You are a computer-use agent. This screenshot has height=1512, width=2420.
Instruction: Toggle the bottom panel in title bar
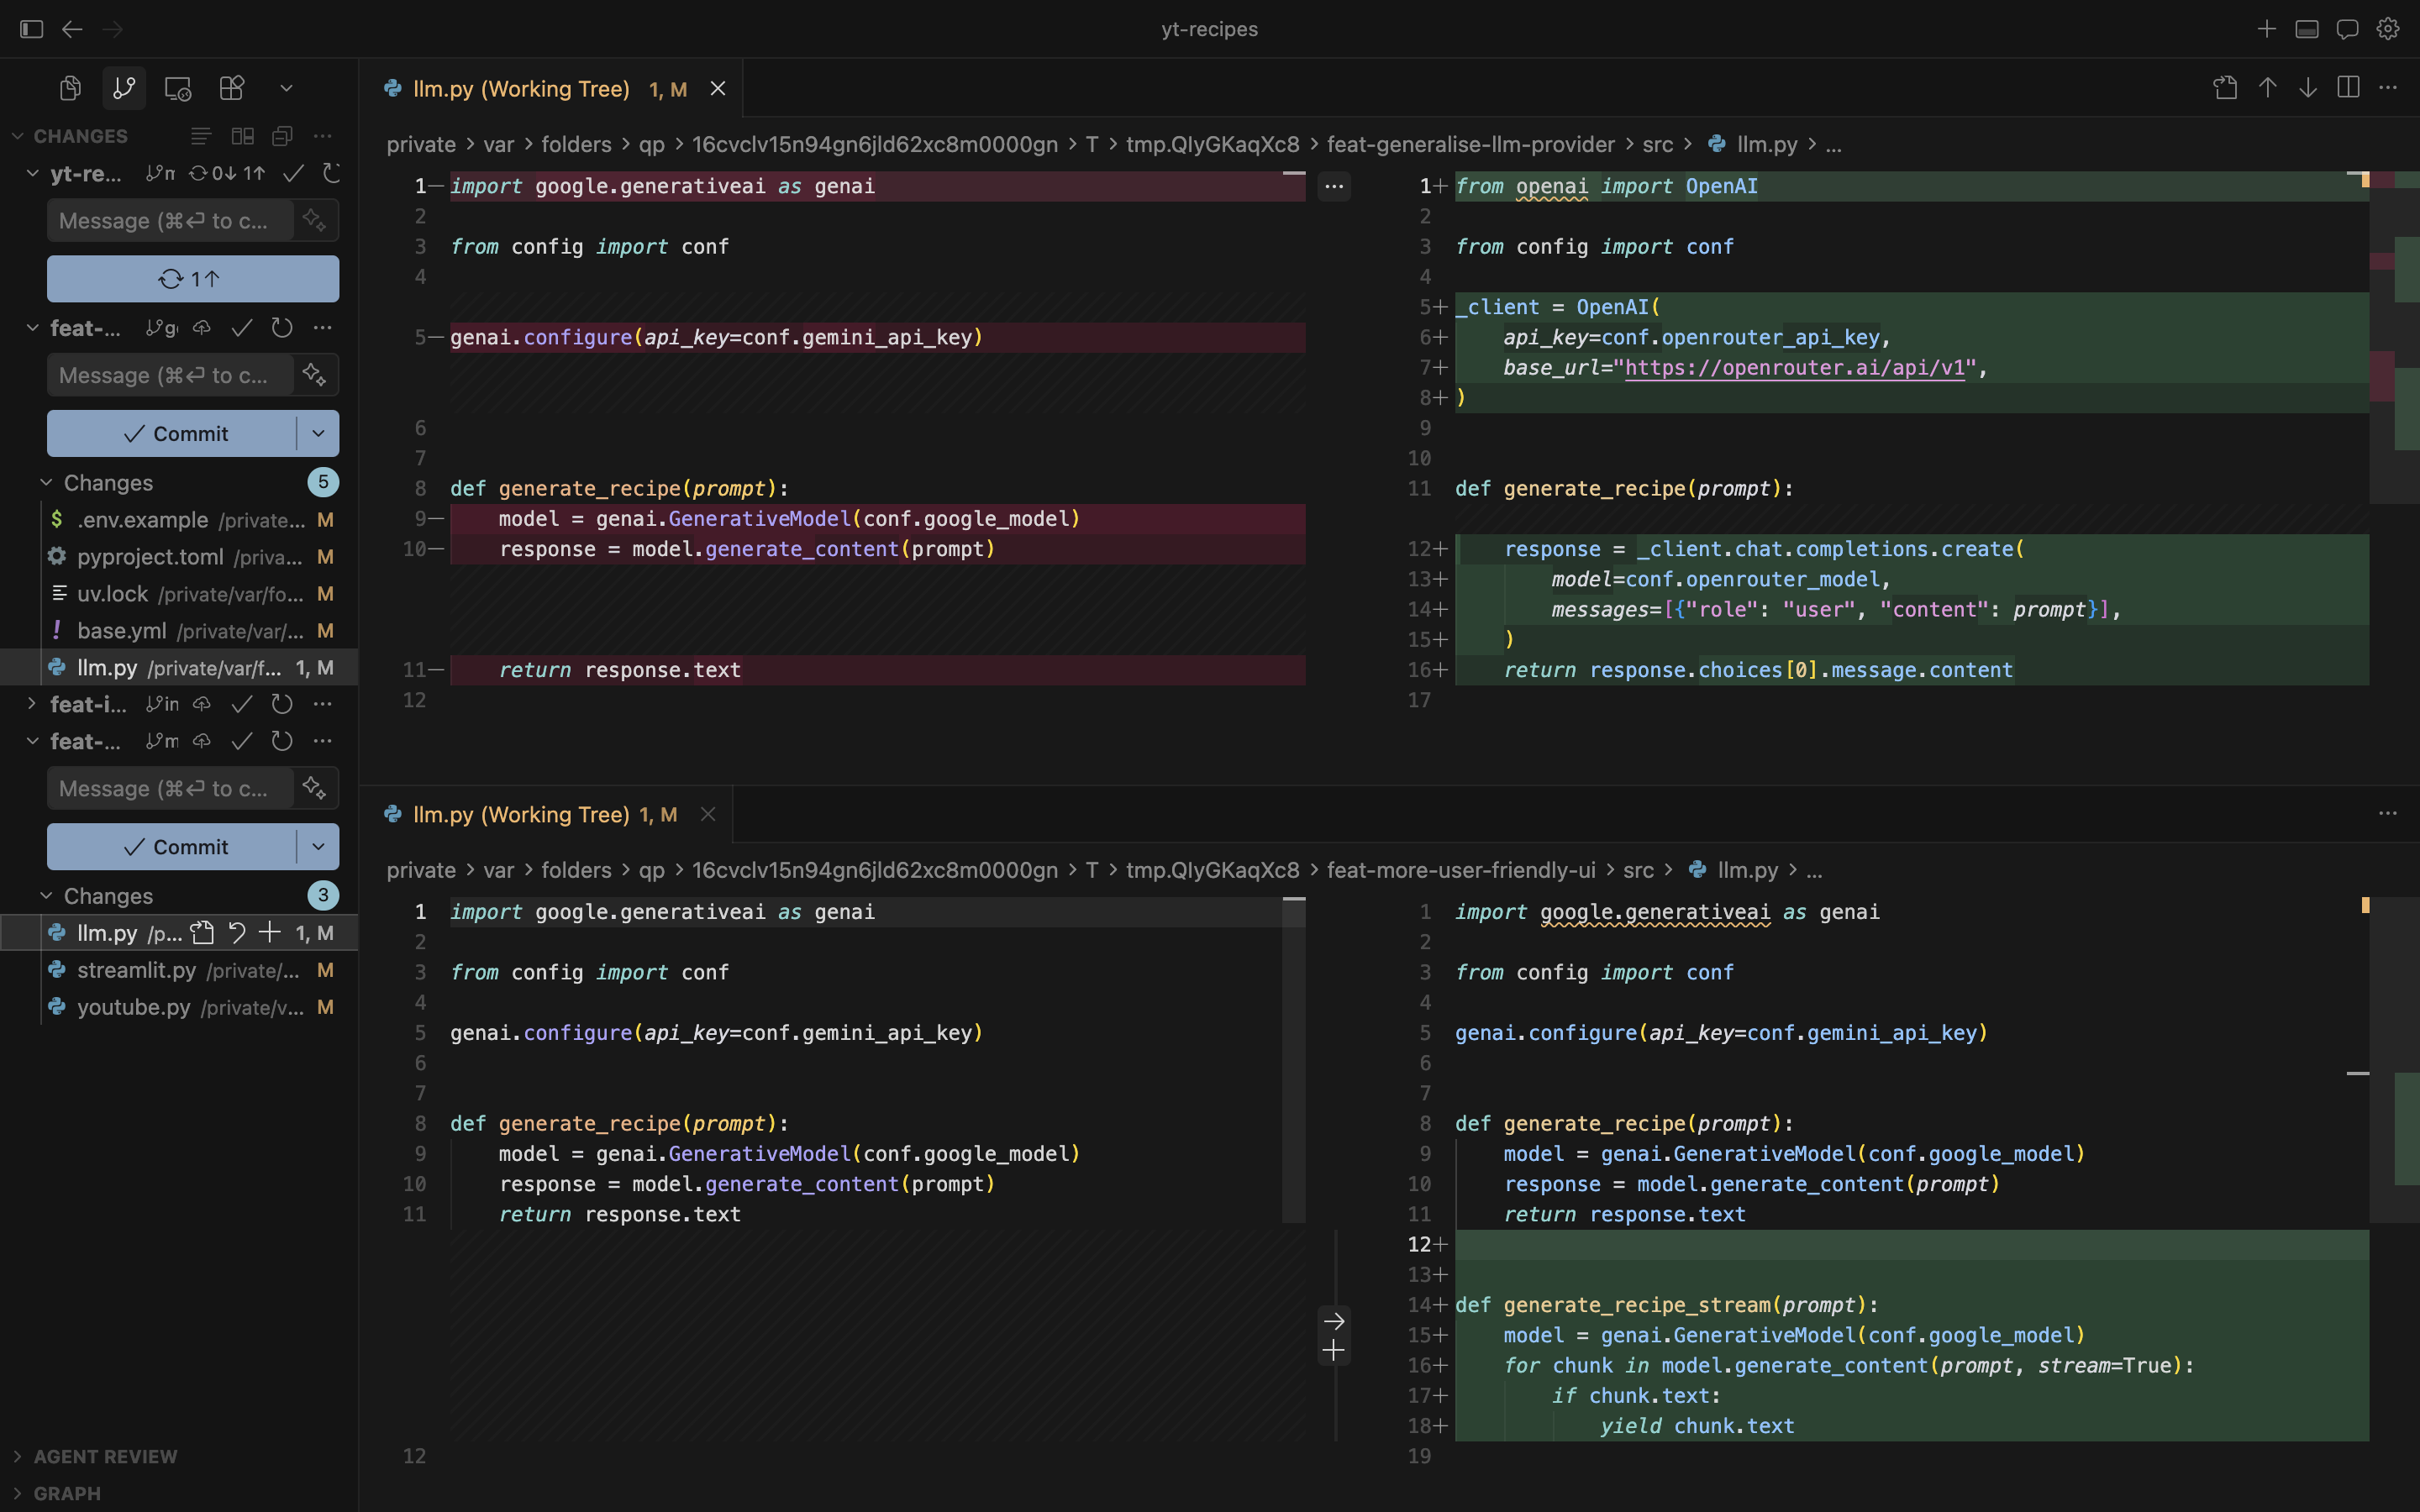coord(2307,29)
